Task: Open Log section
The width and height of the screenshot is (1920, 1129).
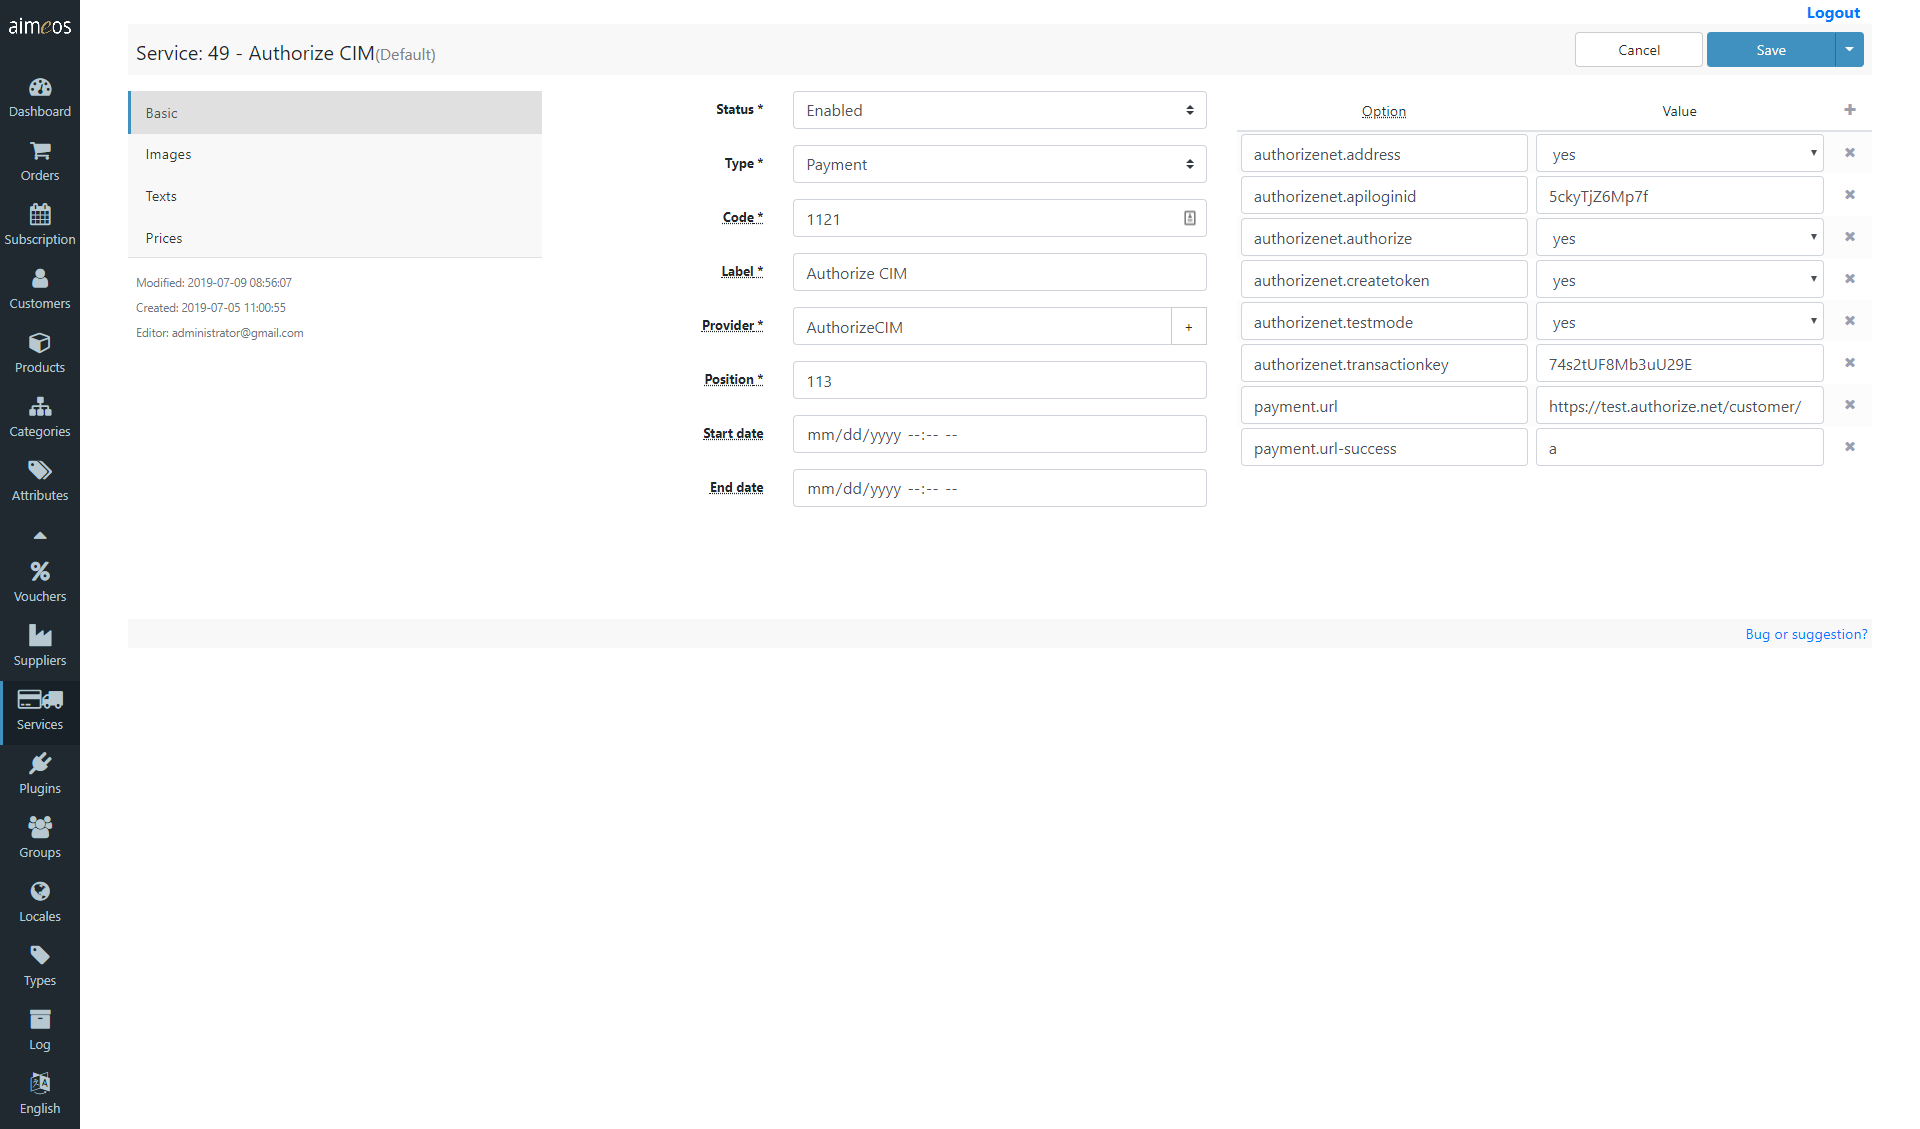Action: click(40, 1030)
